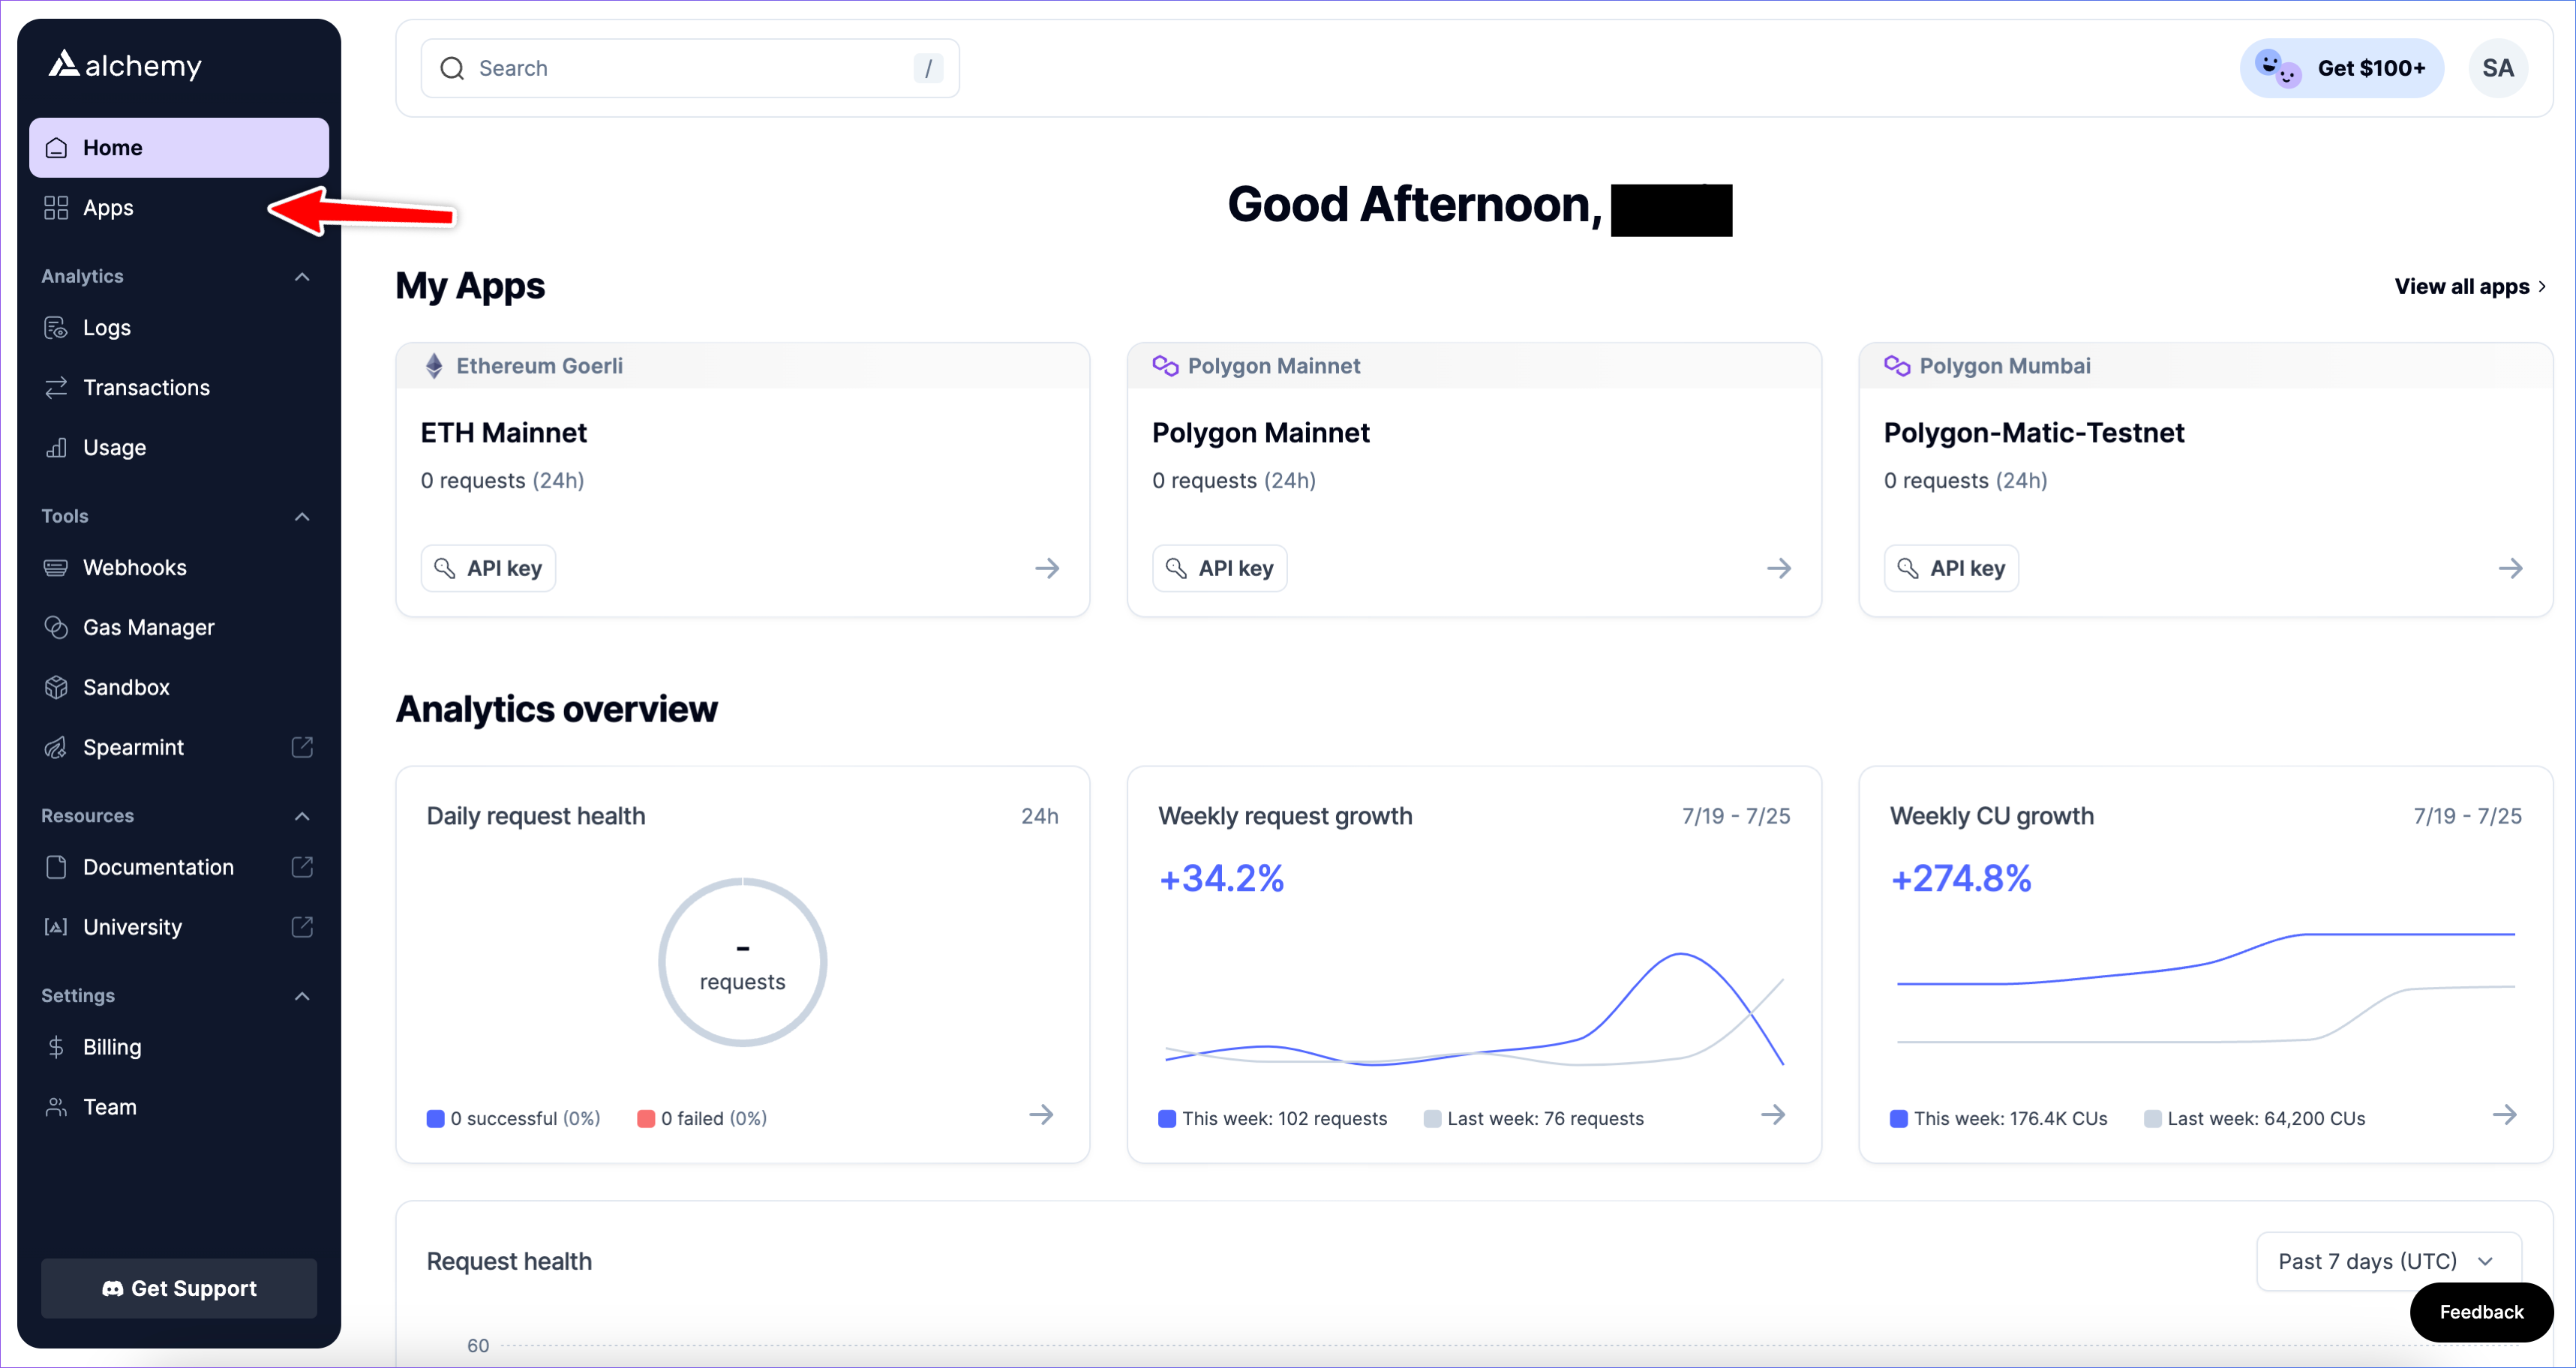Screen dimensions: 2576x1368
Task: Open Gas Manager via its icon
Action: point(56,627)
